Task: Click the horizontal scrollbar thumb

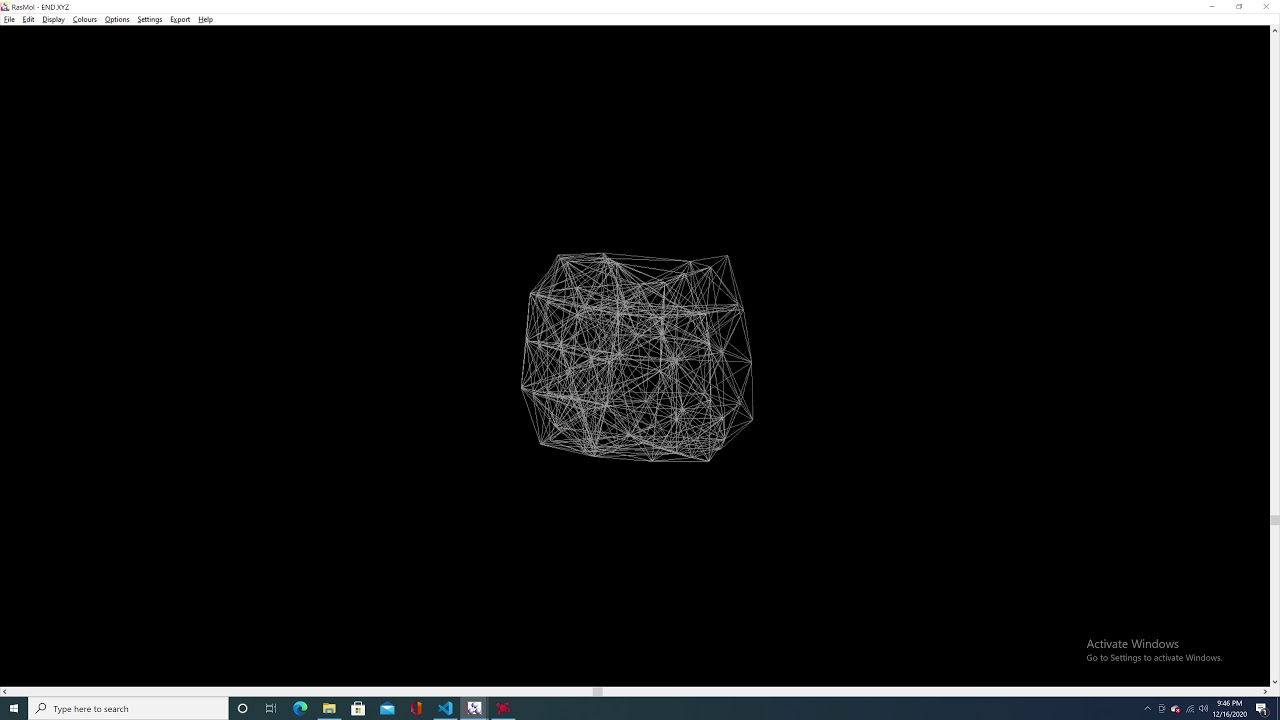Action: coord(597,692)
